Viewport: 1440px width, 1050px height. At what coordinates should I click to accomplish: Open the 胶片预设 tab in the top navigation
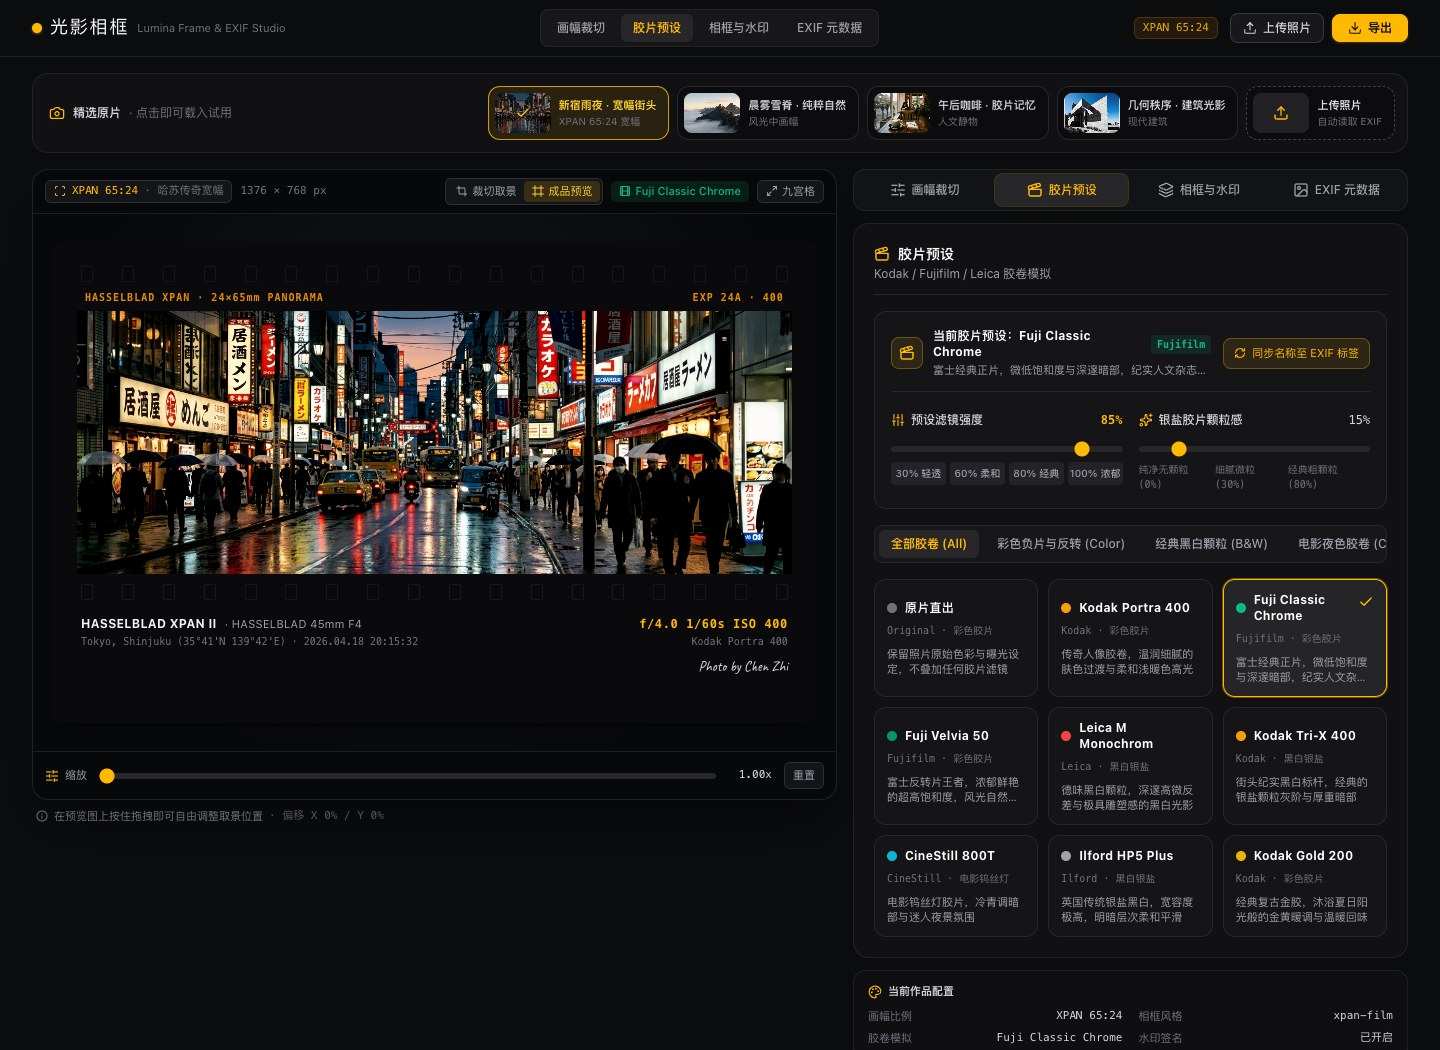click(x=657, y=28)
